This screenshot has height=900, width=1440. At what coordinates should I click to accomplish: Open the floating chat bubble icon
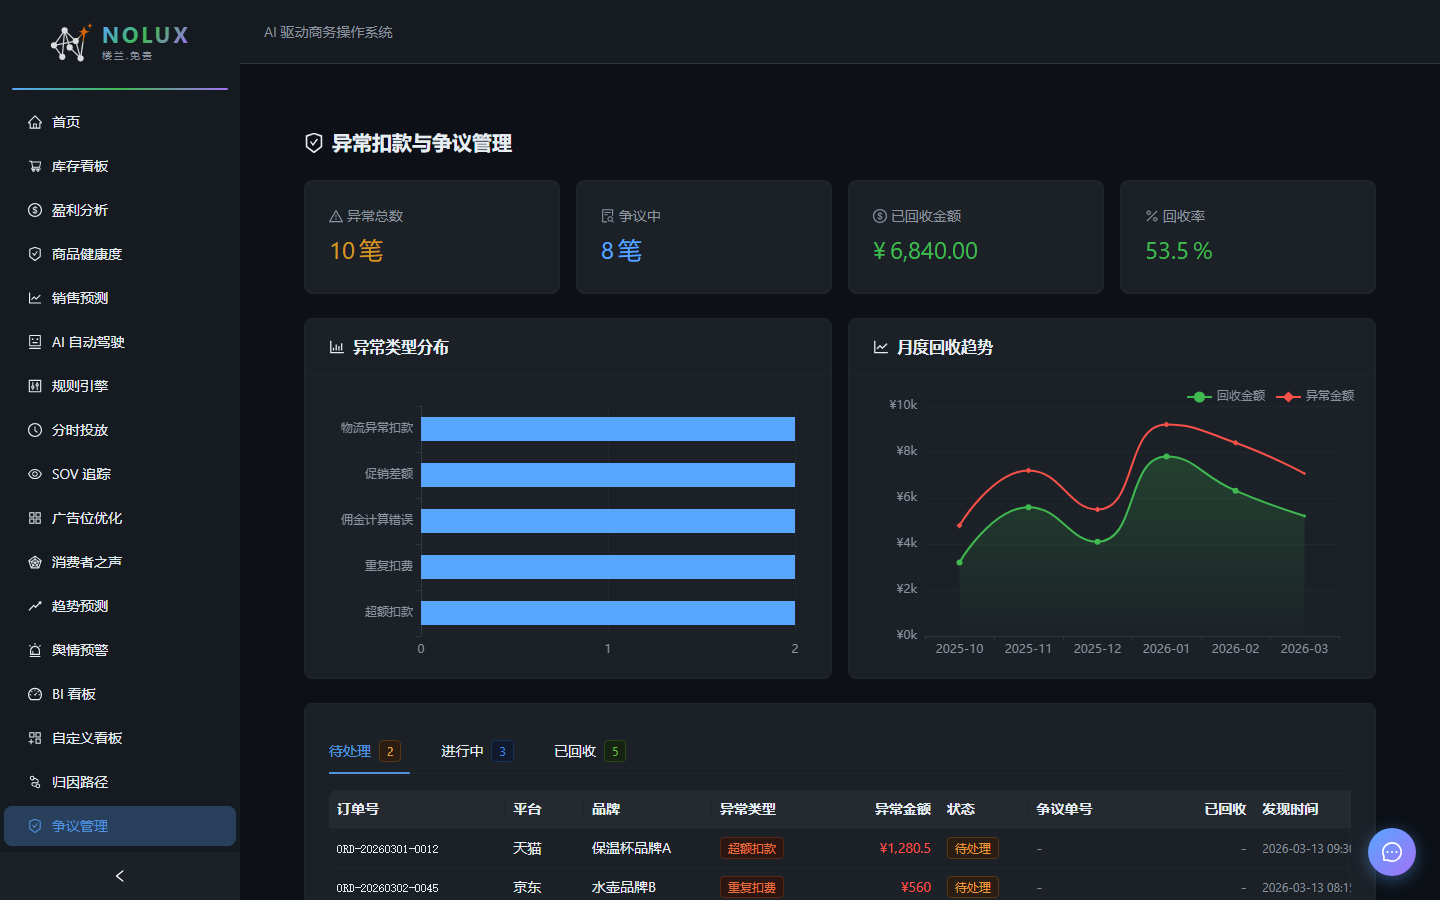click(1392, 852)
